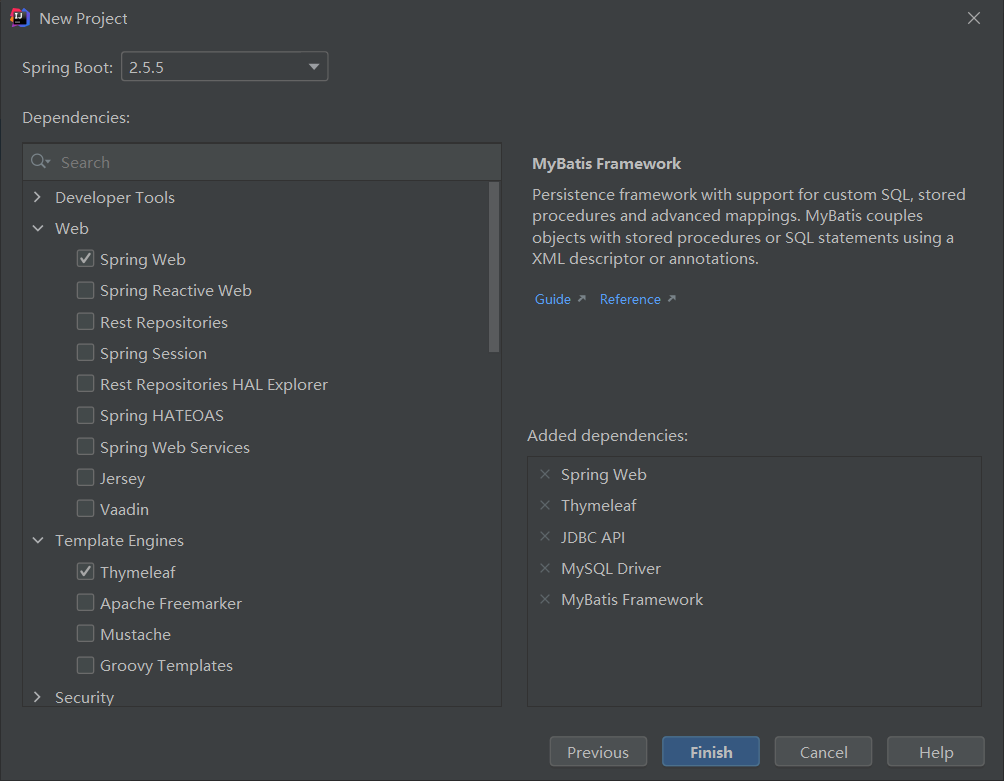Open Help for this dialog

click(x=935, y=752)
